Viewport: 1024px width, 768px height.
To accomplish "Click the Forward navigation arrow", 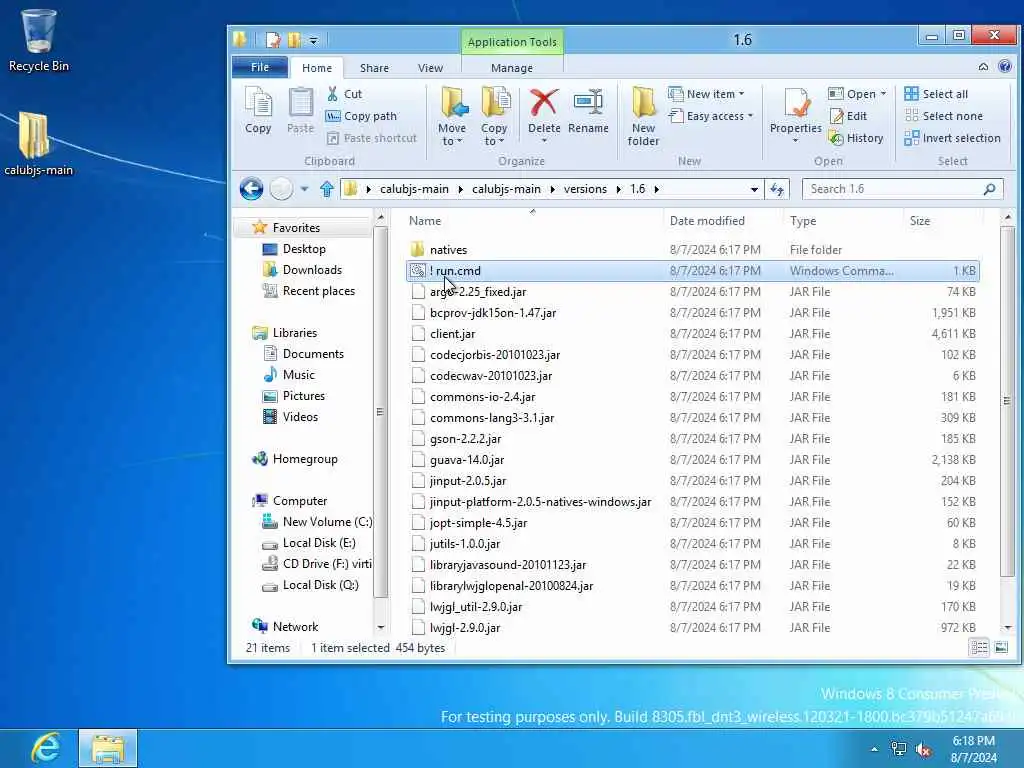I will [x=281, y=189].
